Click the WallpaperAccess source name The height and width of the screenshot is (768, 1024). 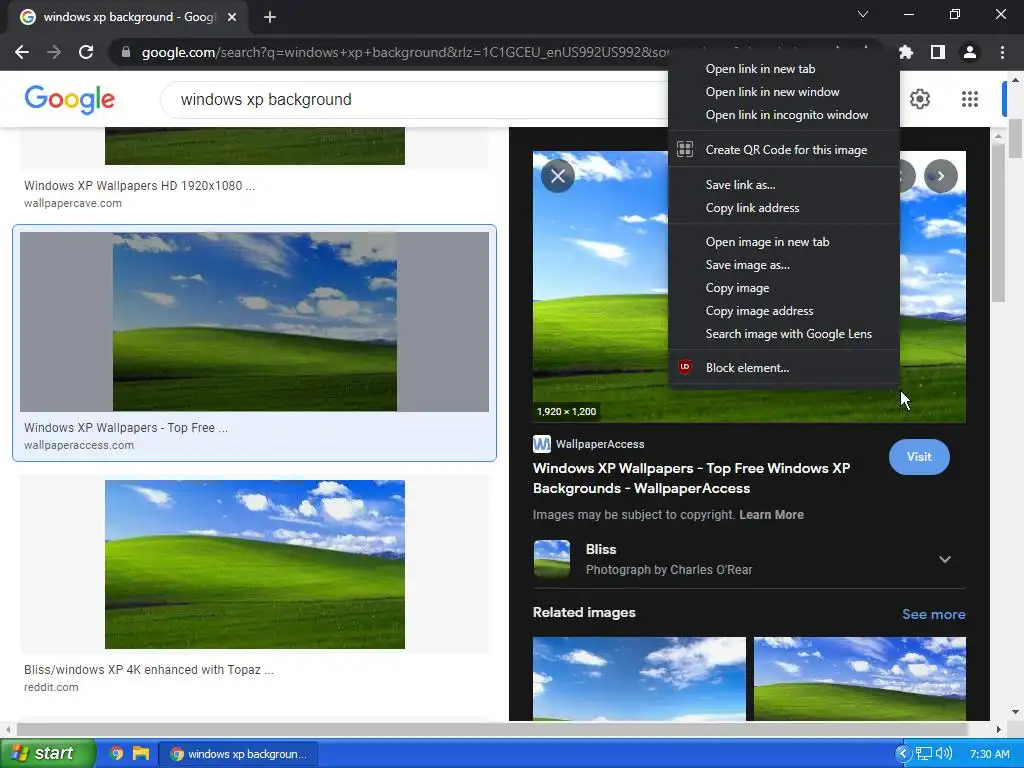[600, 444]
